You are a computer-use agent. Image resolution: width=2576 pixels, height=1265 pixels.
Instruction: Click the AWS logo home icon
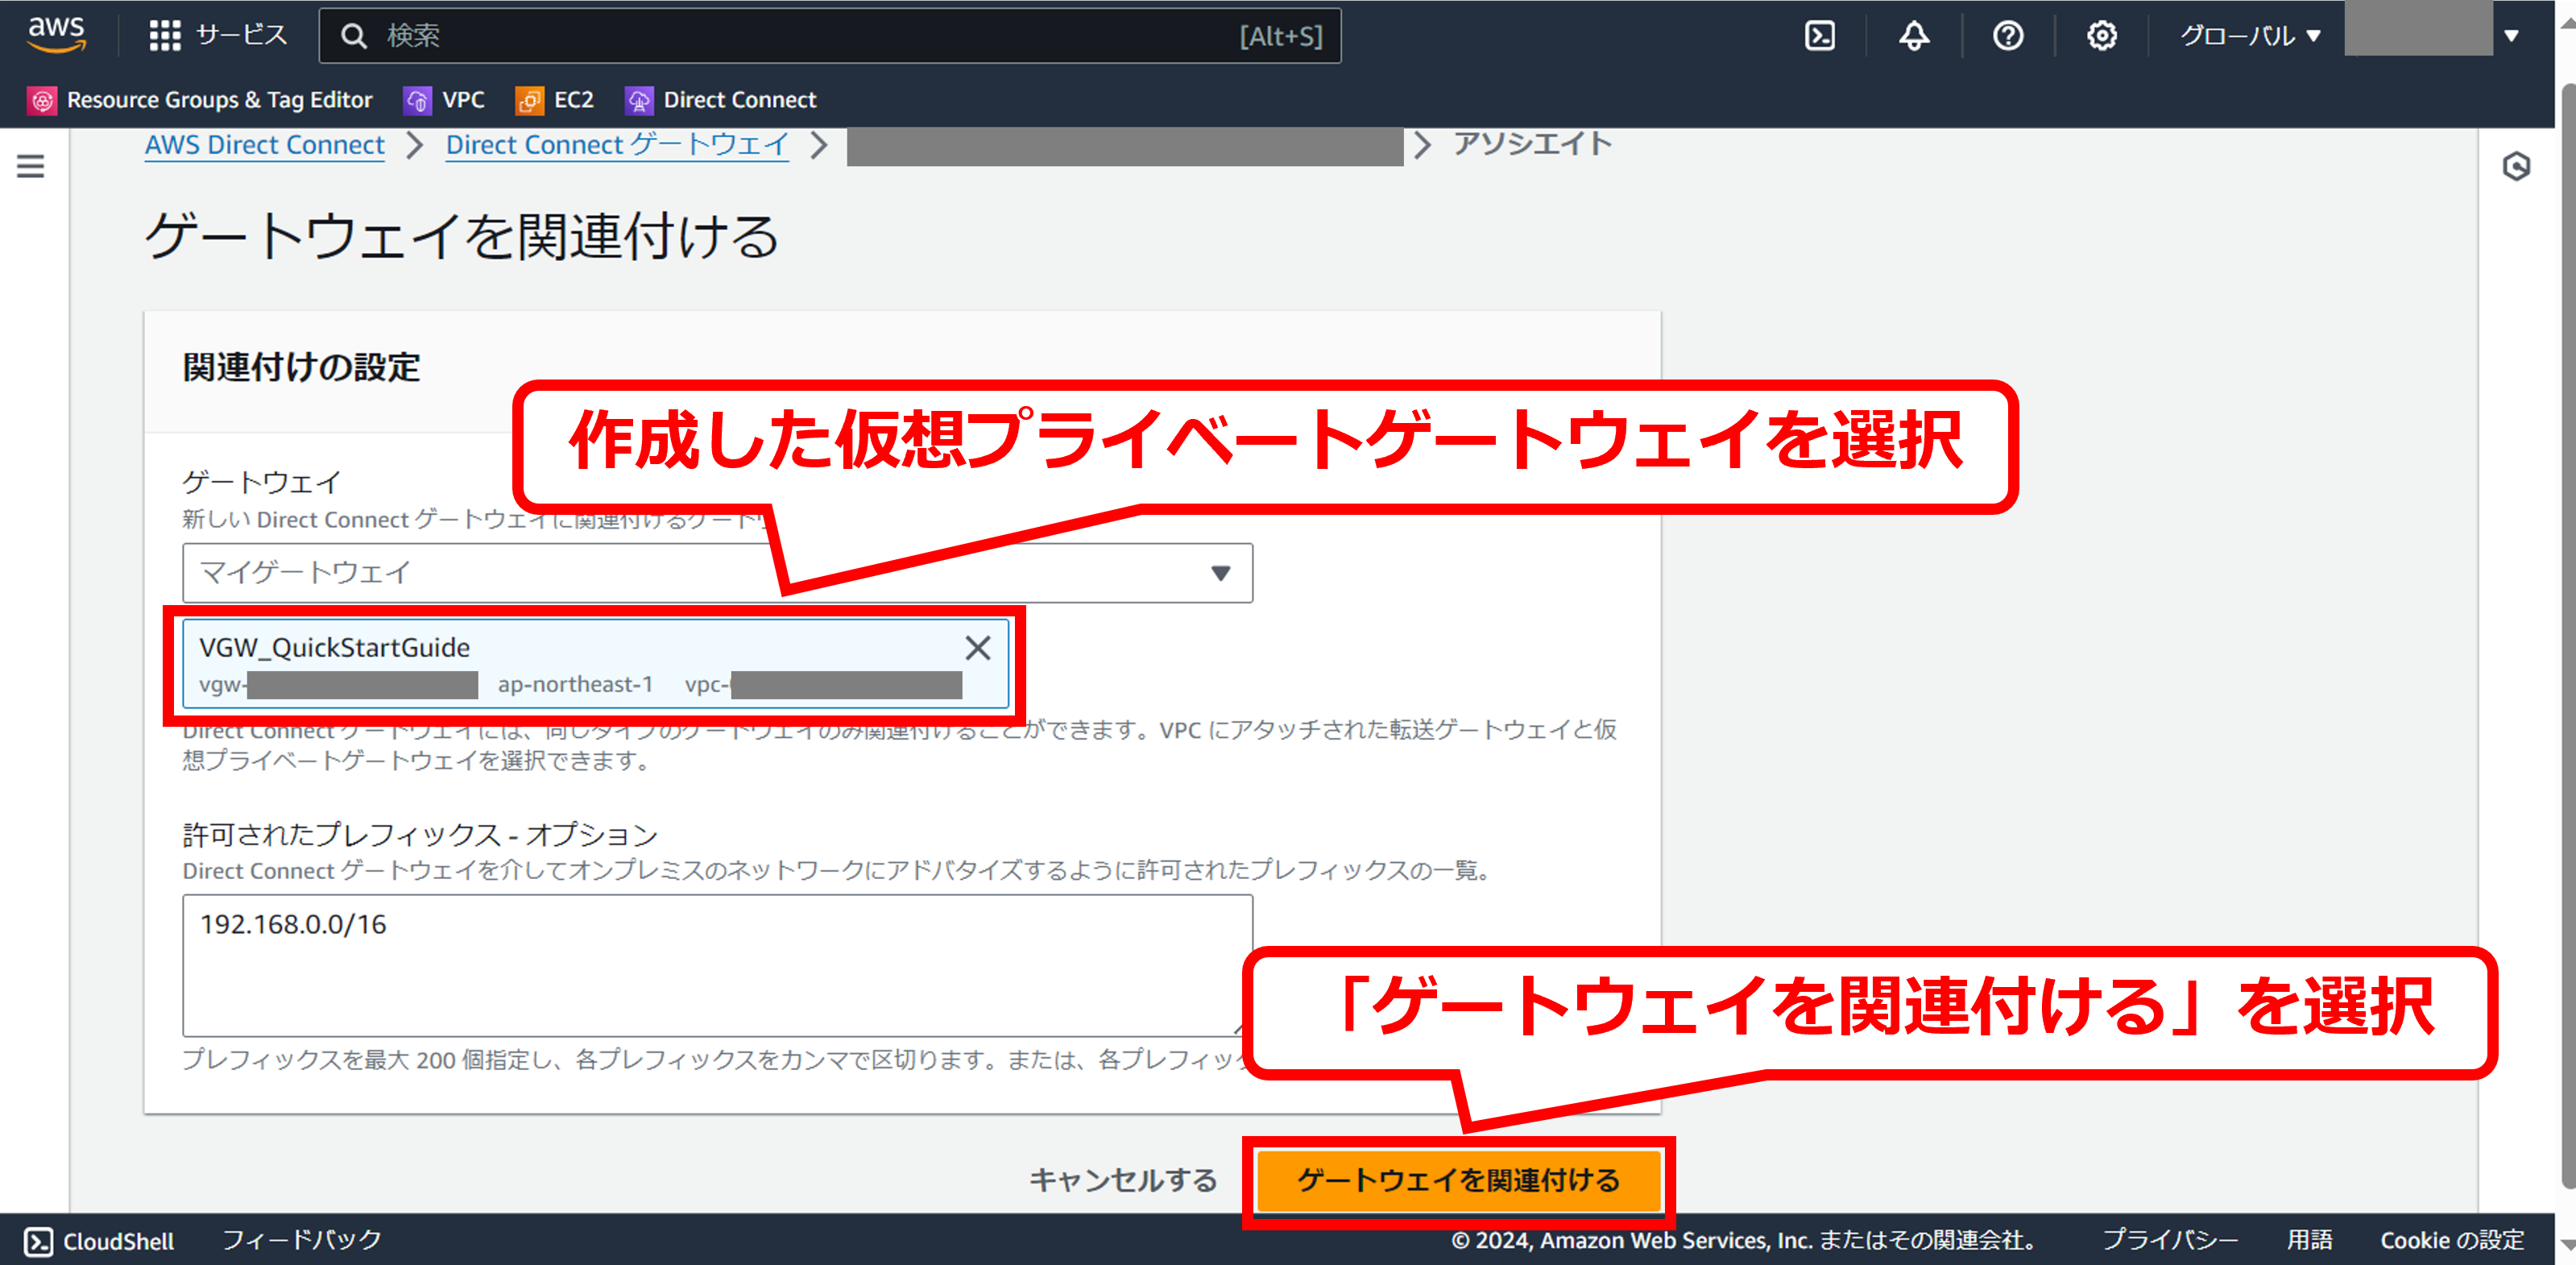click(56, 34)
